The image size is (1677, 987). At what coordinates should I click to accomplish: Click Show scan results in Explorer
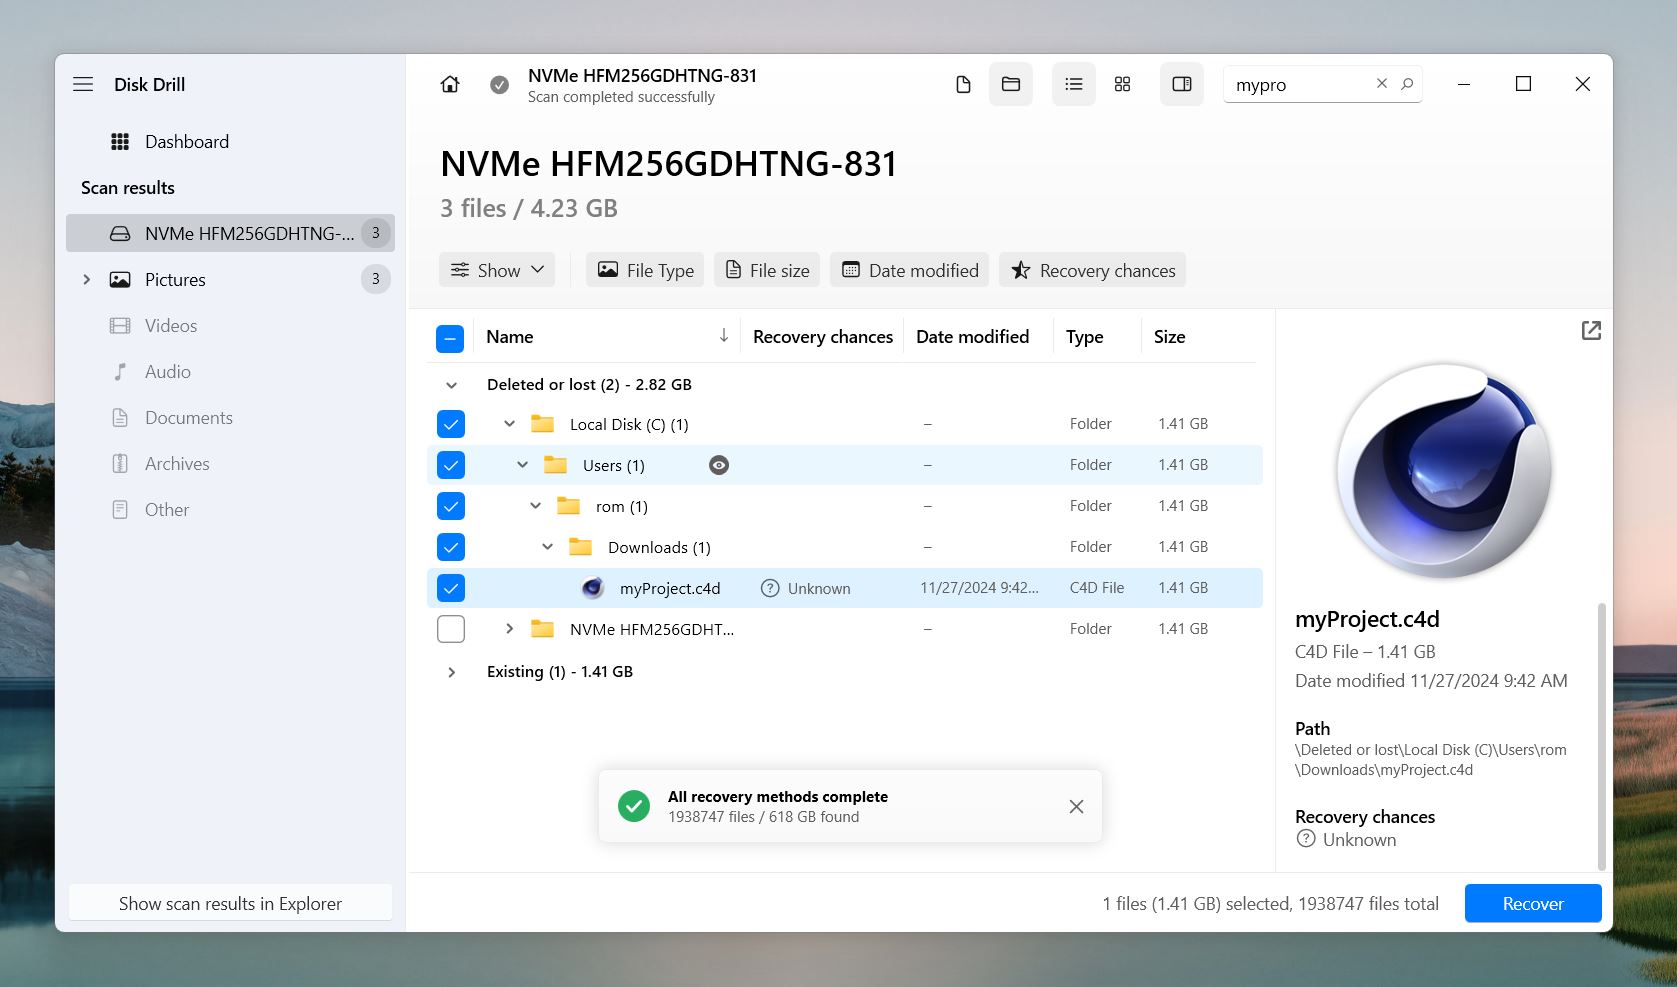tap(230, 903)
